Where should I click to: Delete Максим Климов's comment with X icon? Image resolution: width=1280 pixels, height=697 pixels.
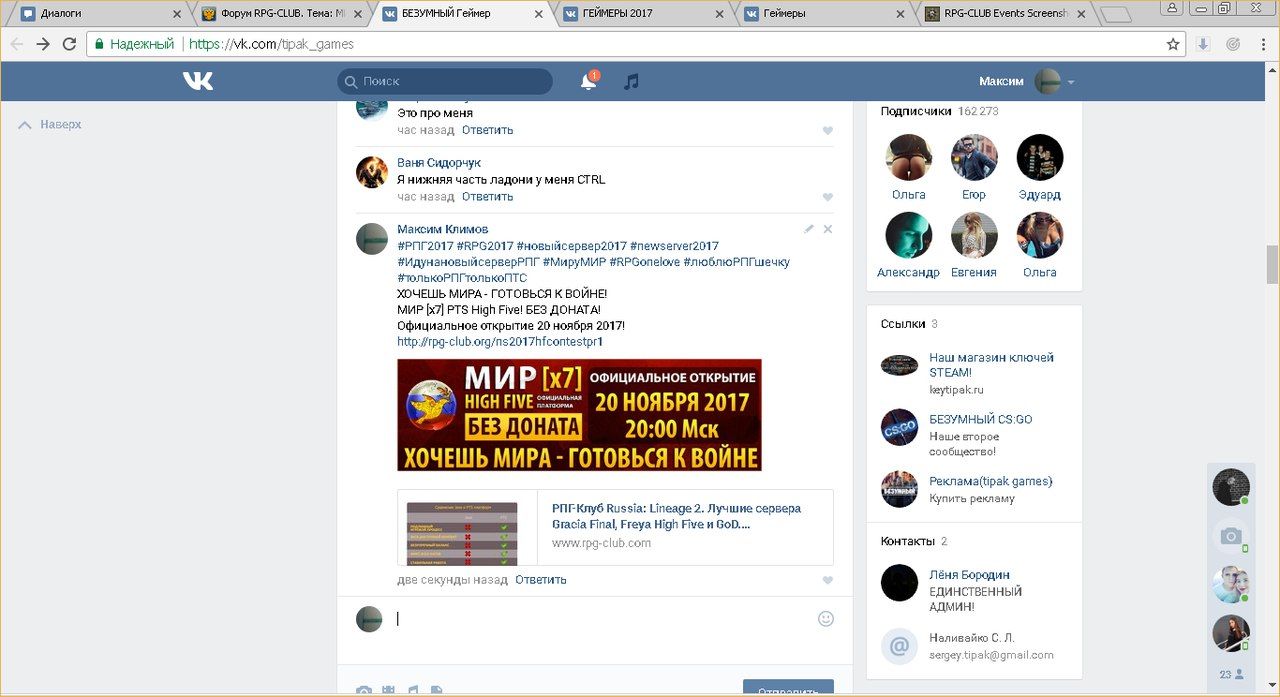pyautogui.click(x=827, y=229)
